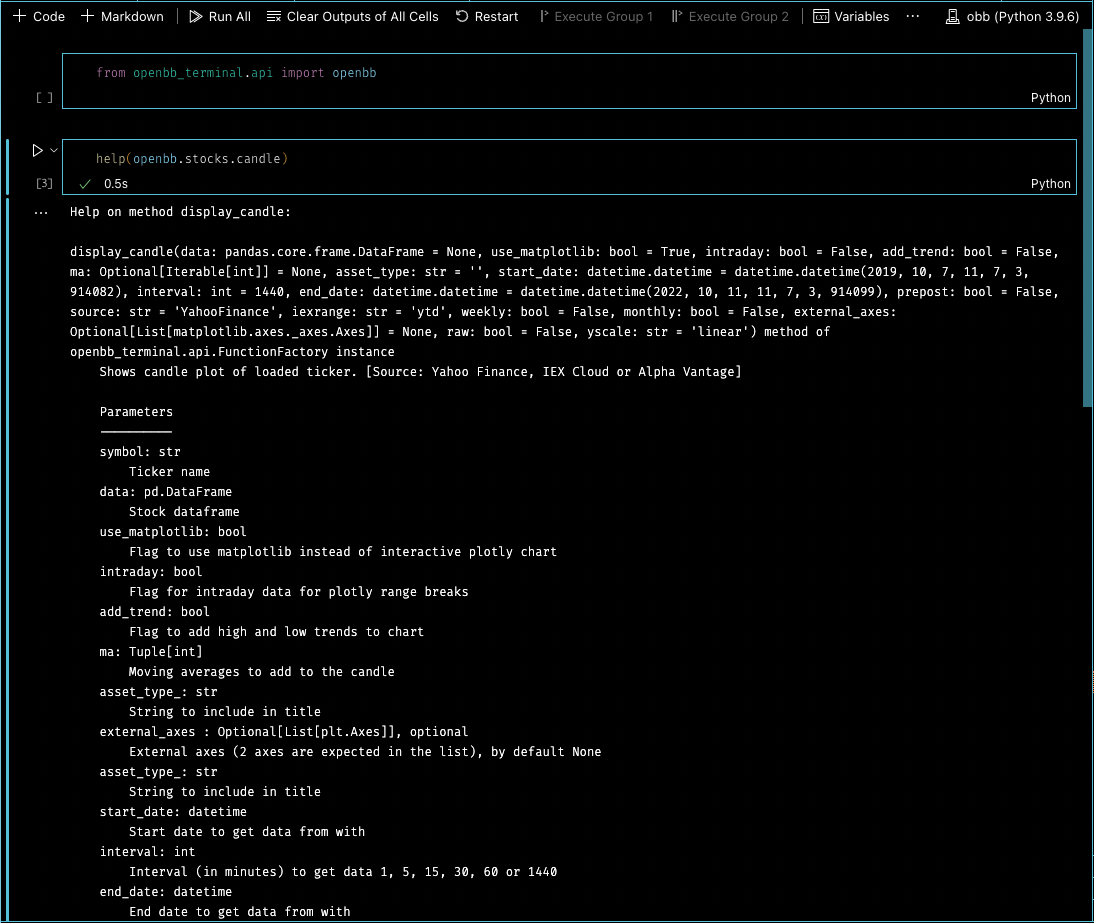Image resolution: width=1094 pixels, height=923 pixels.
Task: Click 'external_axes : Optional[List[plt.Axes]]' text
Action: [284, 731]
